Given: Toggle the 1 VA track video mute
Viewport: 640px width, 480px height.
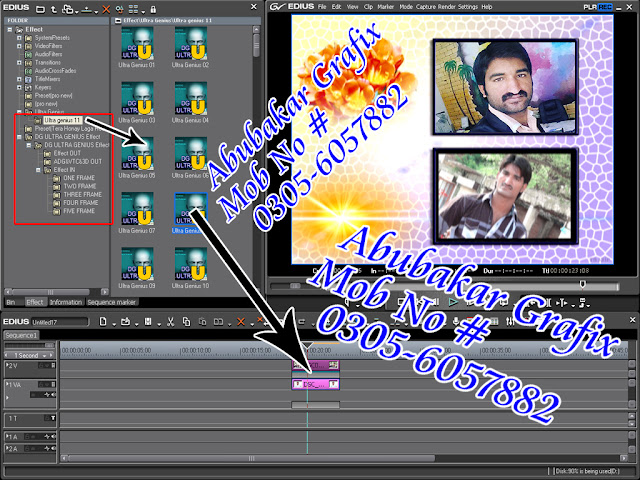Looking at the screenshot, I should click(53, 384).
